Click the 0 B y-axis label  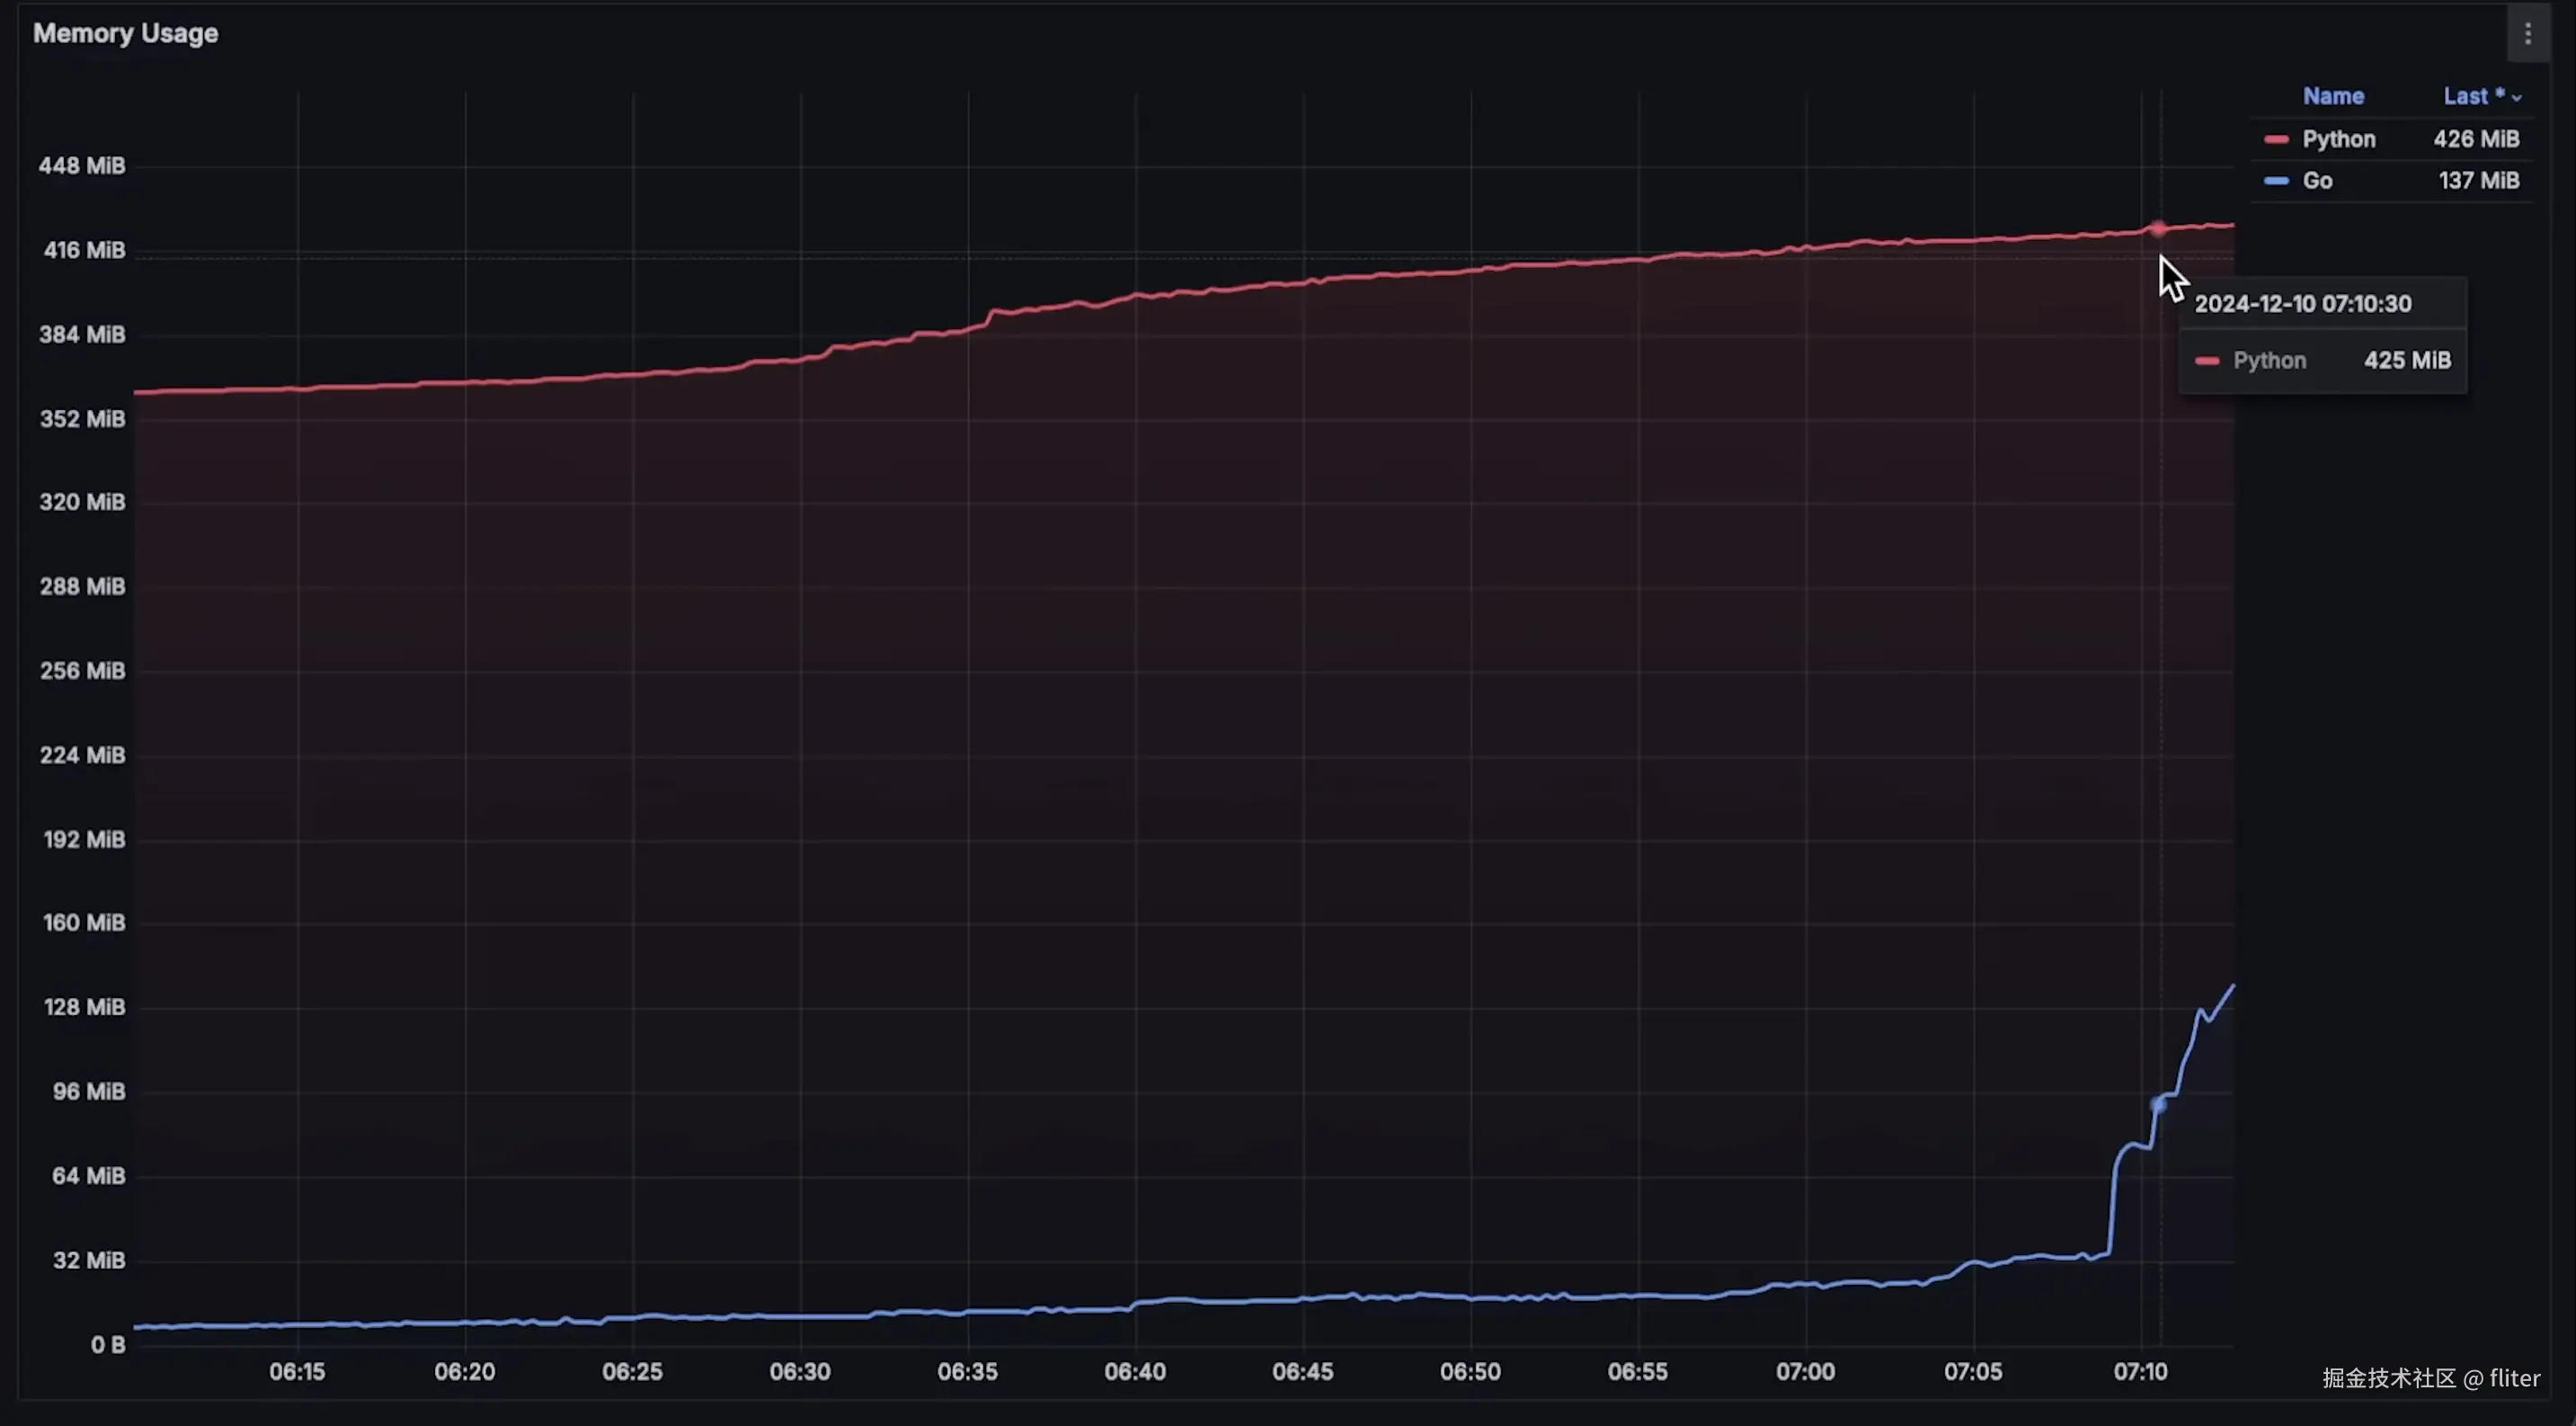(x=108, y=1345)
